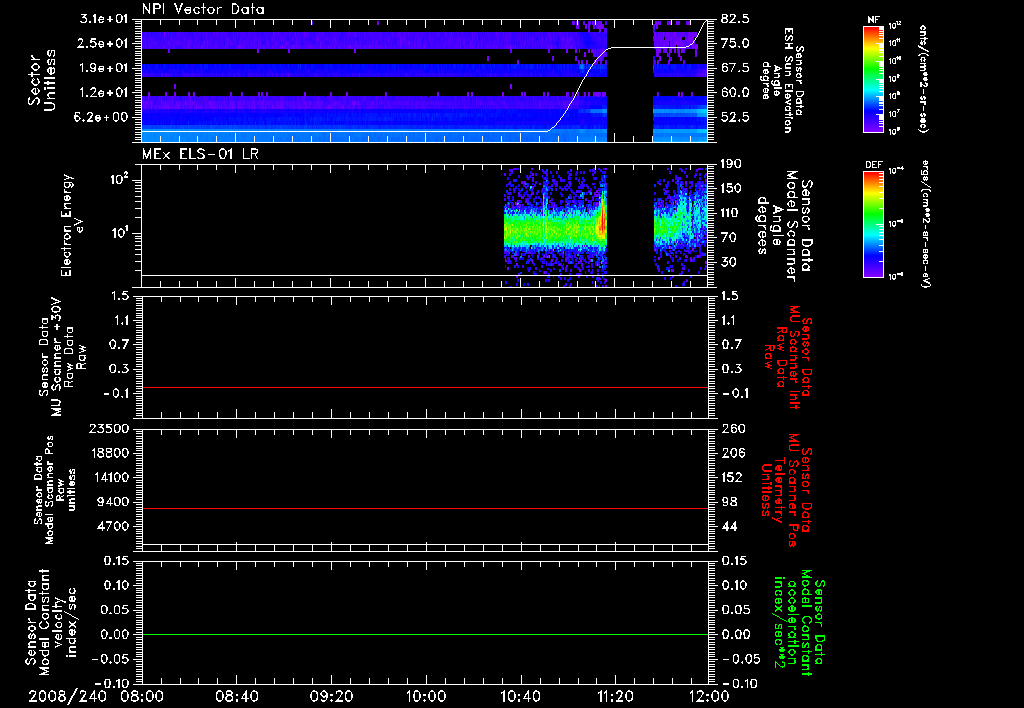Image resolution: width=1024 pixels, height=708 pixels.
Task: Click the DEF color scale bar
Action: (871, 222)
